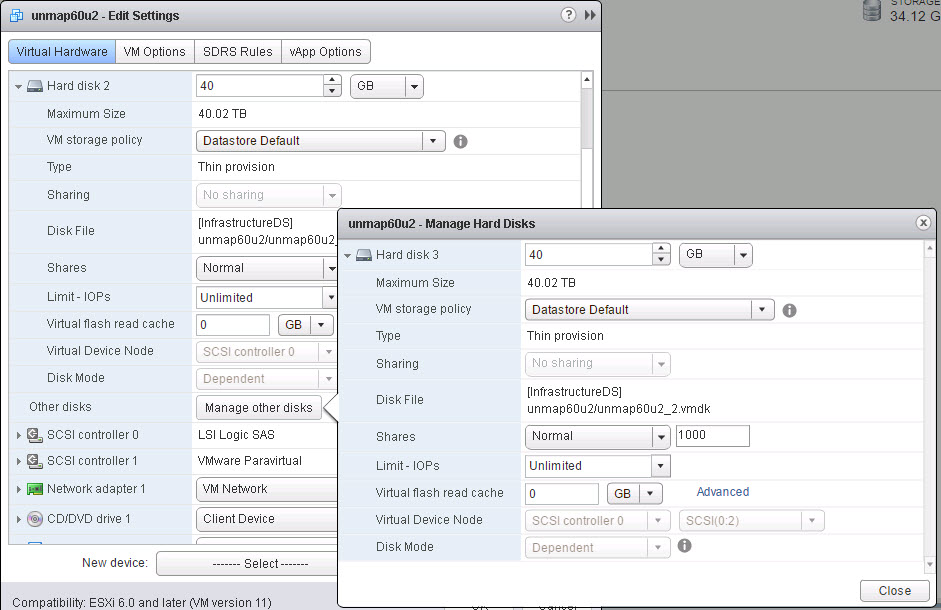Click the double-arrow expand icon in title bar
The image size is (941, 610).
(x=591, y=15)
